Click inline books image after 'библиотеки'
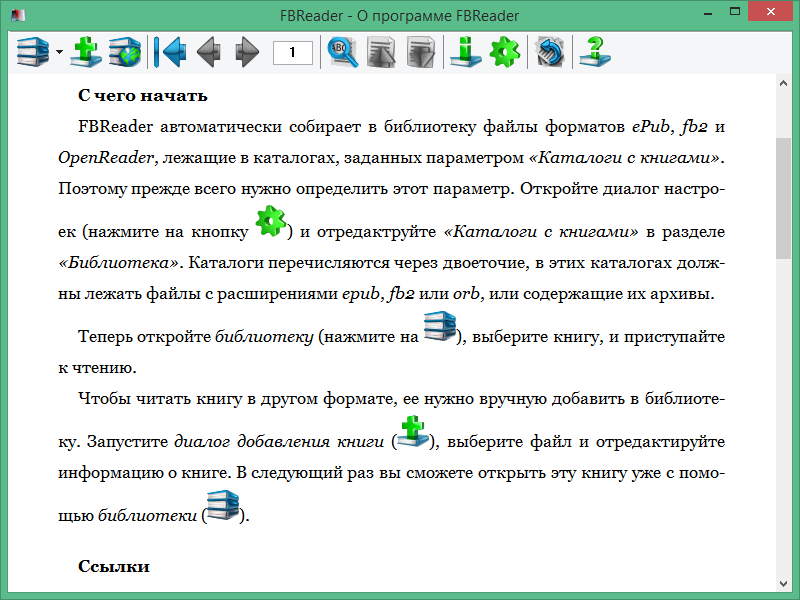This screenshot has width=800, height=600. (223, 505)
